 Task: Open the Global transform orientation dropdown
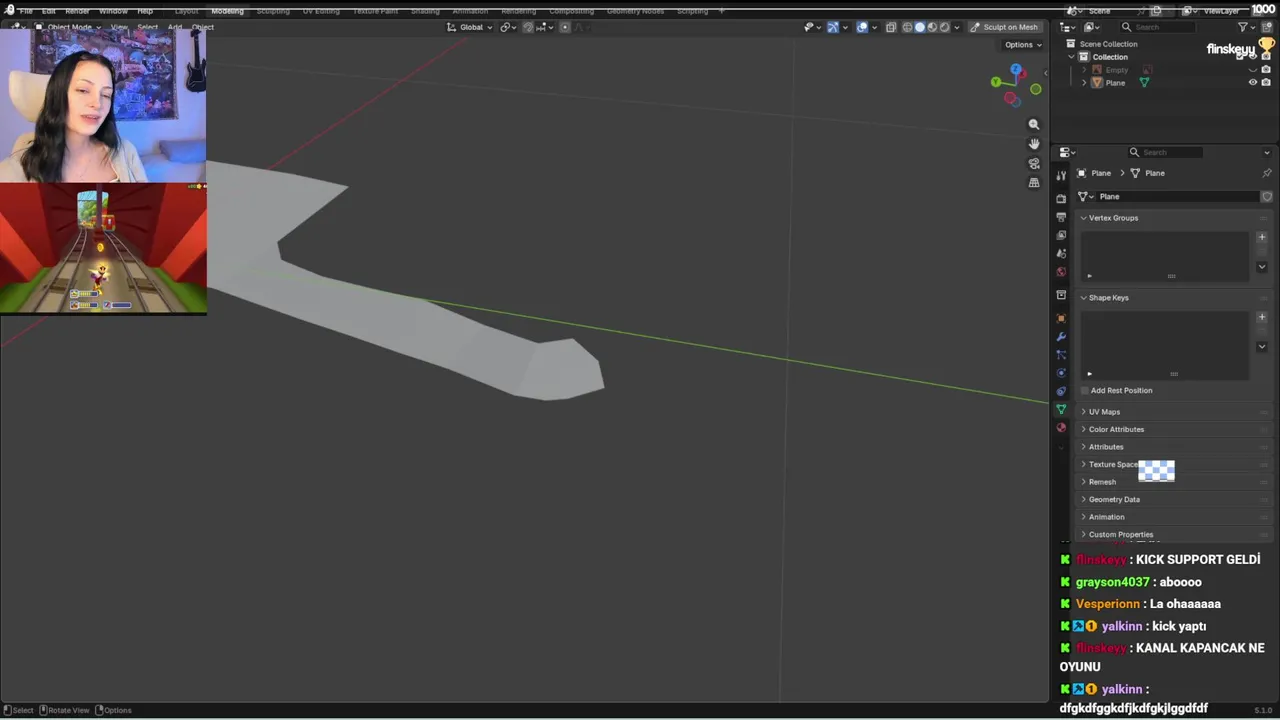click(470, 27)
